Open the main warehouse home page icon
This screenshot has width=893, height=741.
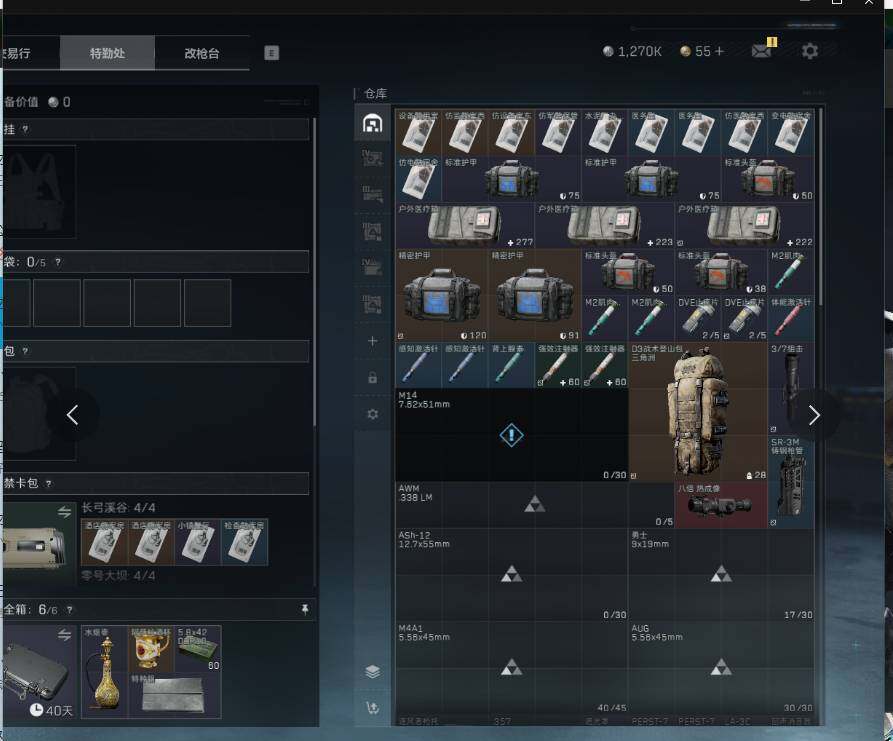pos(372,123)
